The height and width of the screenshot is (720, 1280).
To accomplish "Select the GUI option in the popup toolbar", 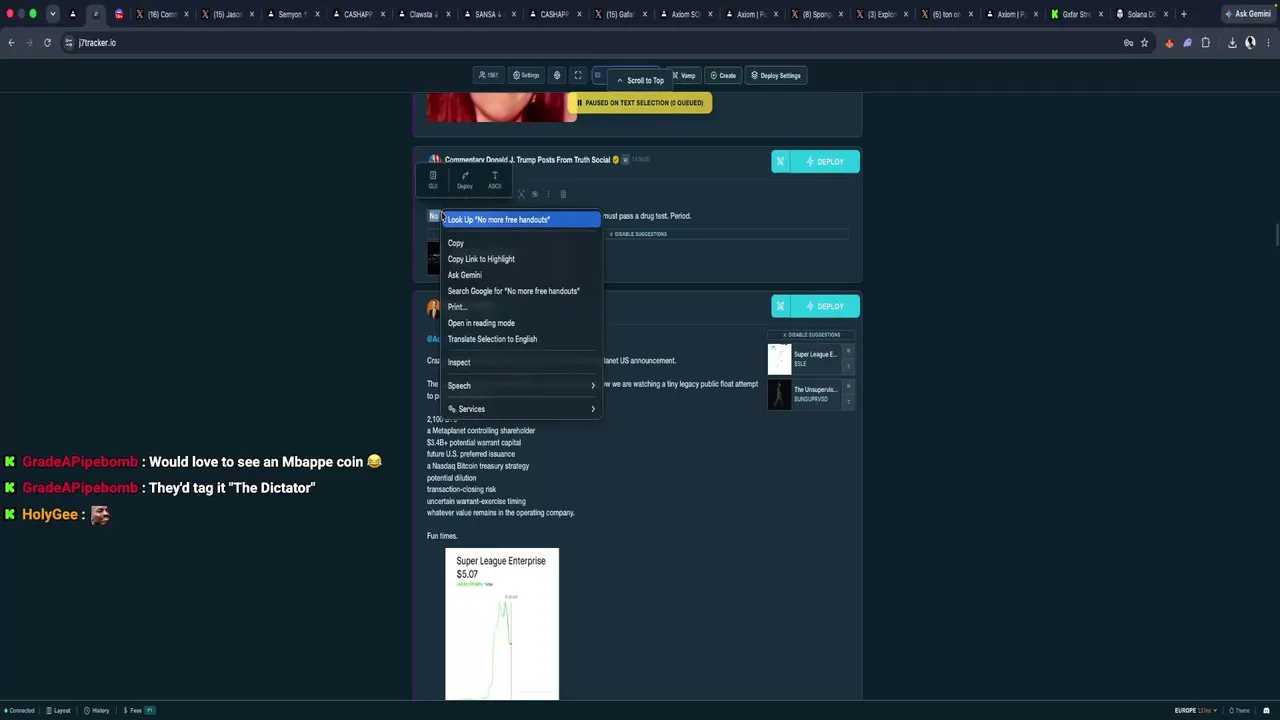I will [x=433, y=180].
